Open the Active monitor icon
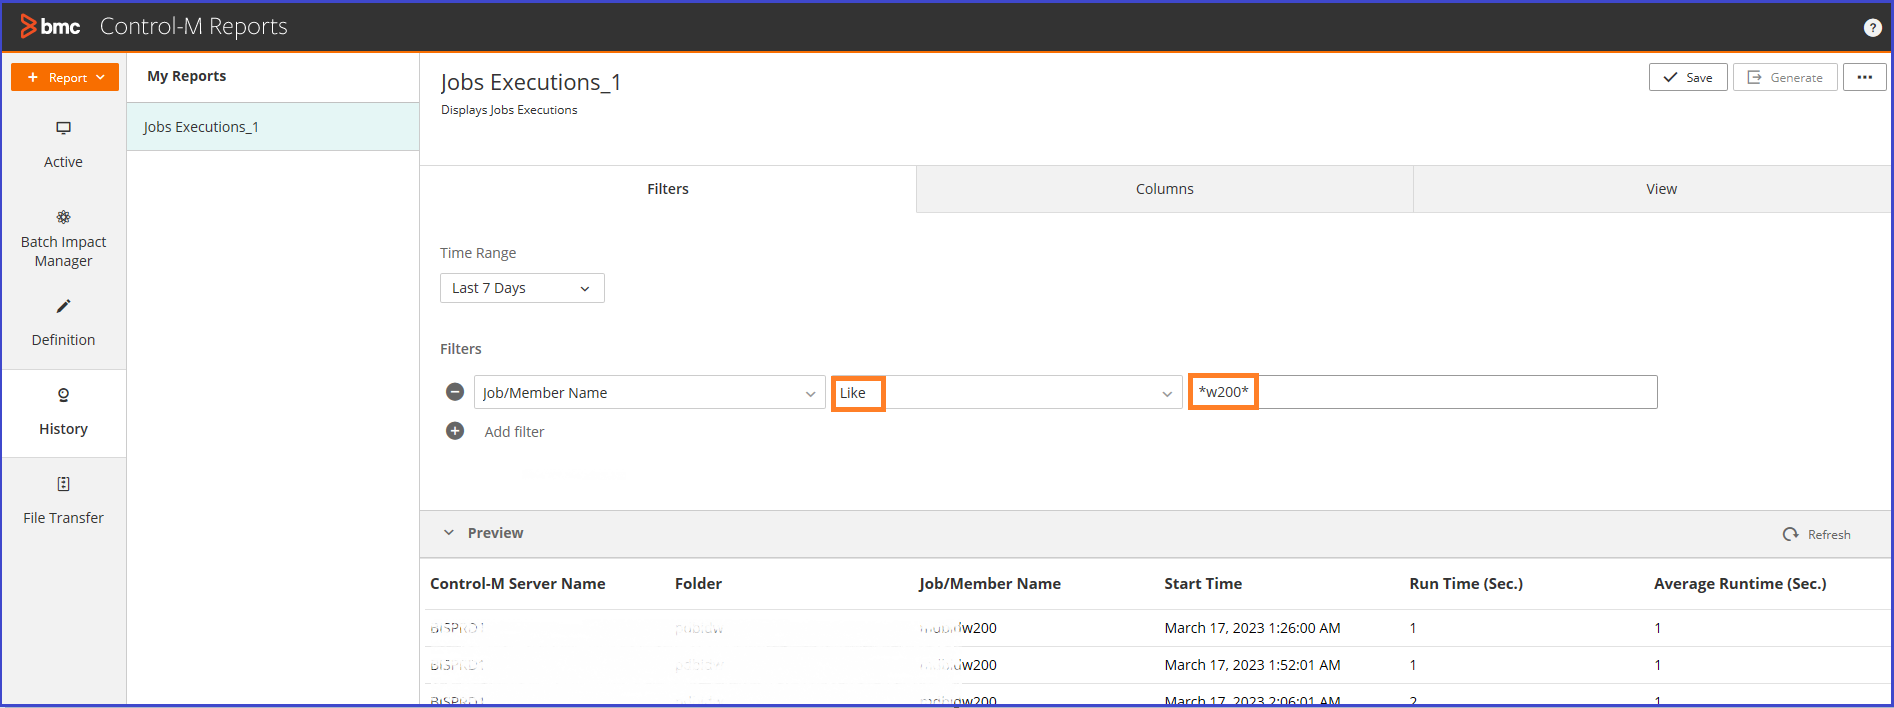This screenshot has width=1894, height=708. coord(63,128)
